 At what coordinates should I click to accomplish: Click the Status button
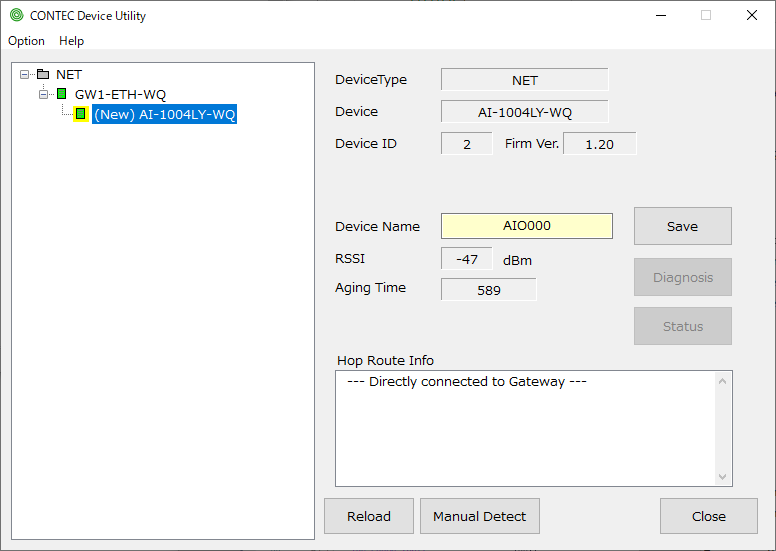(x=682, y=326)
